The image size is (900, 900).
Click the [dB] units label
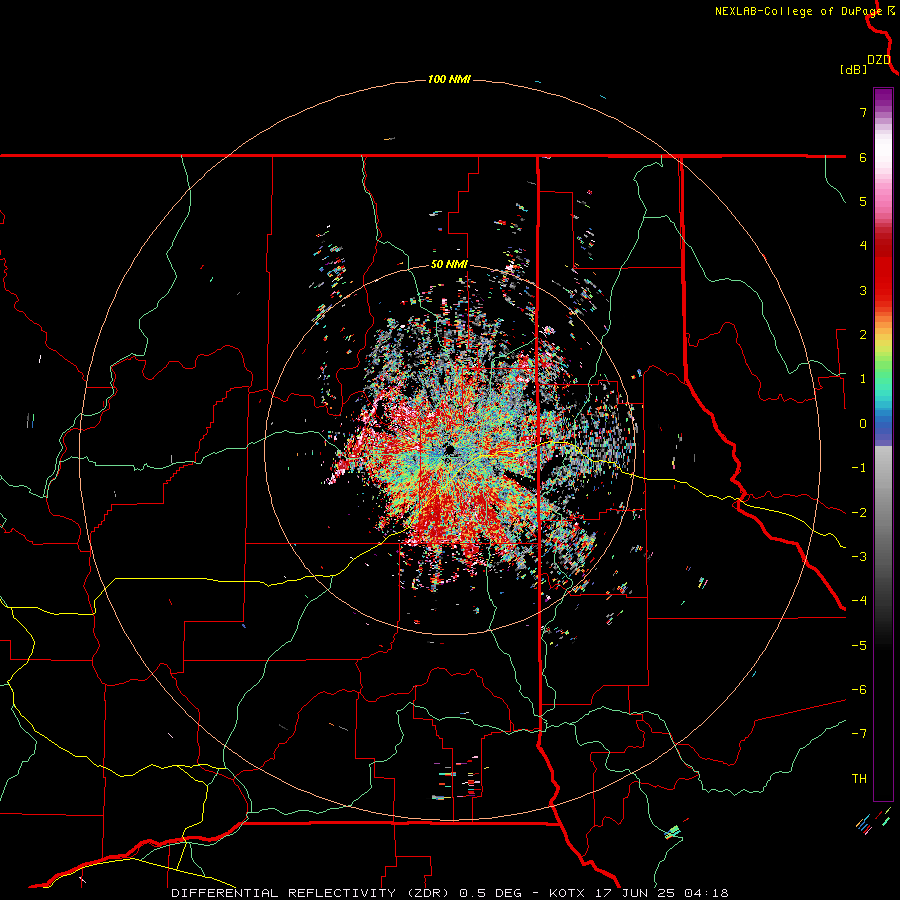pos(854,69)
